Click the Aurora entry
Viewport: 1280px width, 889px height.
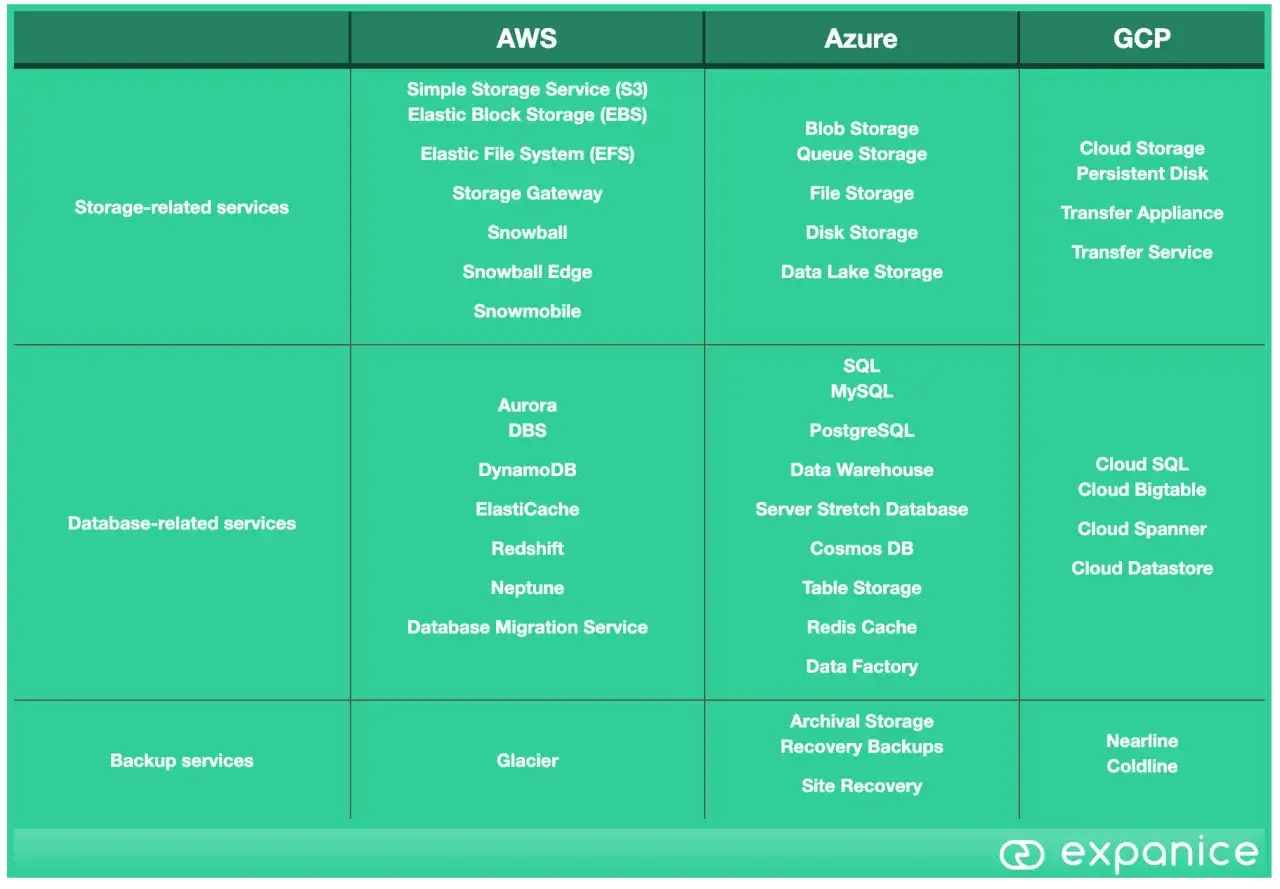click(527, 405)
